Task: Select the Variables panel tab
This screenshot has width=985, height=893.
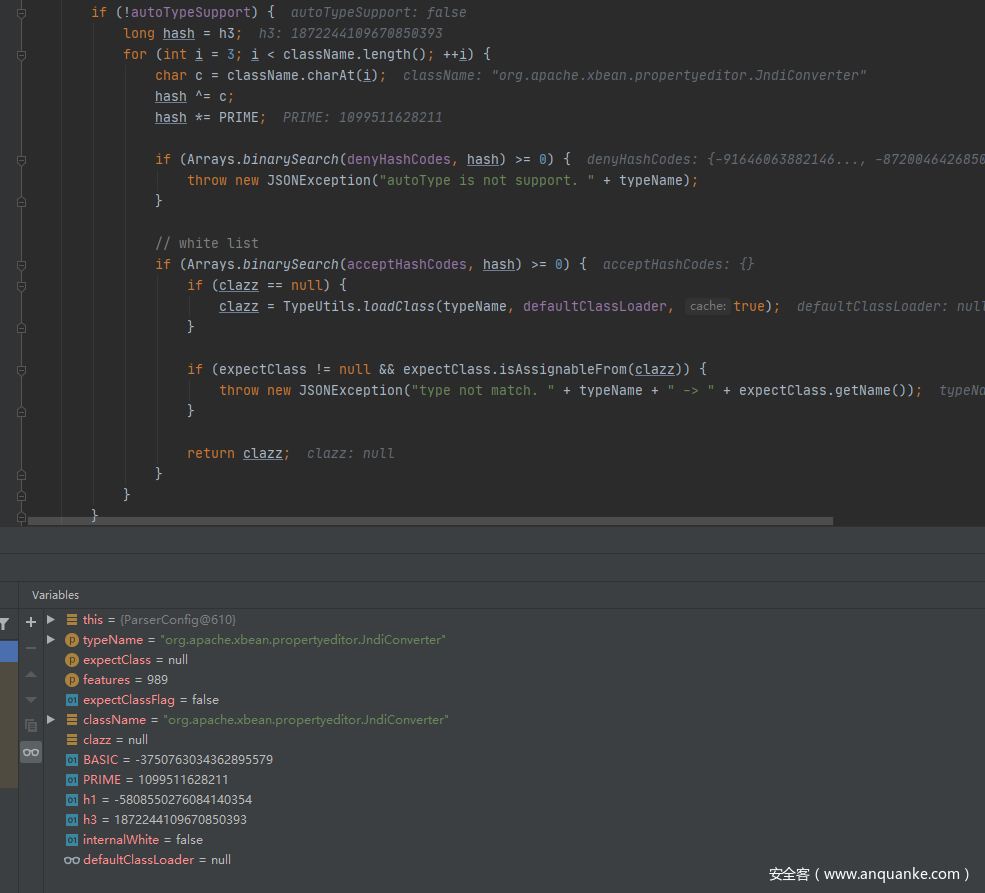Action: click(x=55, y=595)
